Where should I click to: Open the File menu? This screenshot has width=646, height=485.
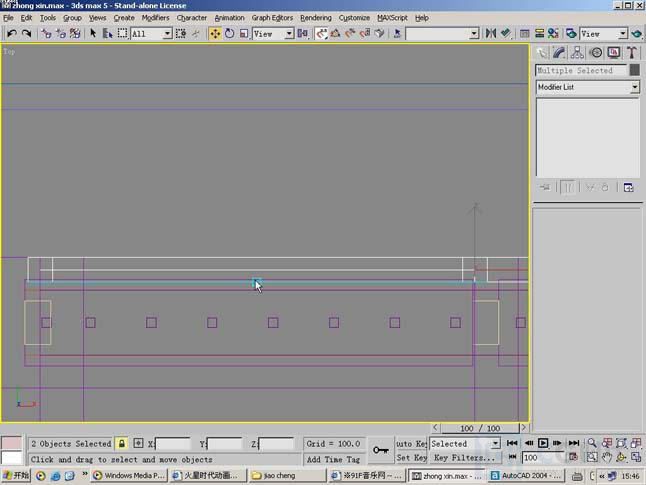click(8, 18)
